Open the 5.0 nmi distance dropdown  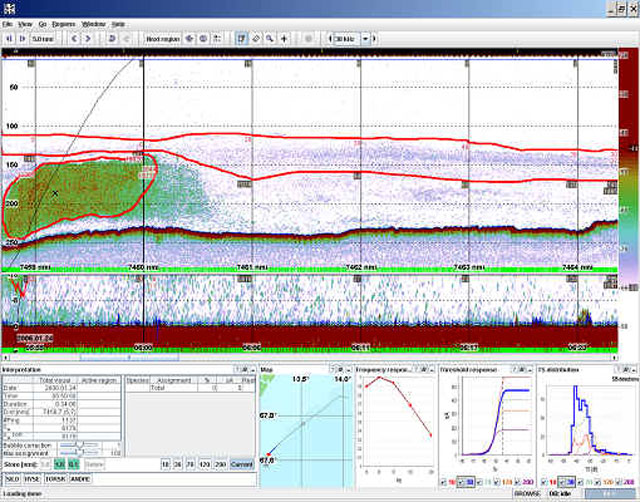click(43, 38)
